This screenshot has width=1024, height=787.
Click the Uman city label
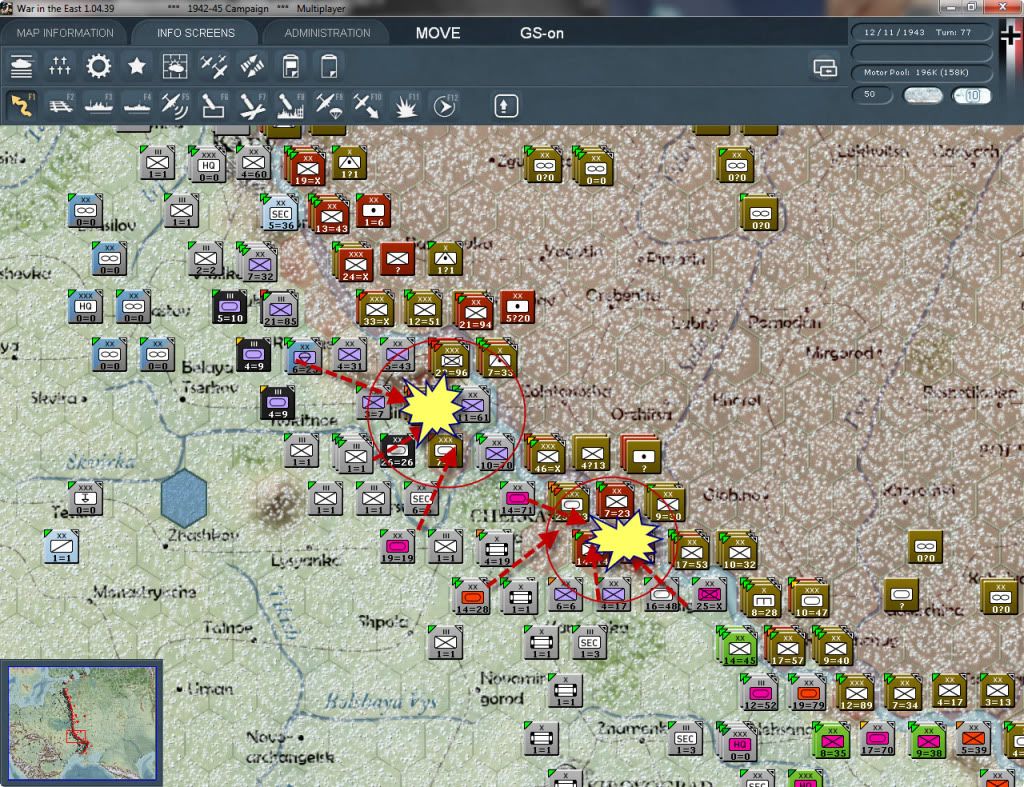[x=210, y=688]
